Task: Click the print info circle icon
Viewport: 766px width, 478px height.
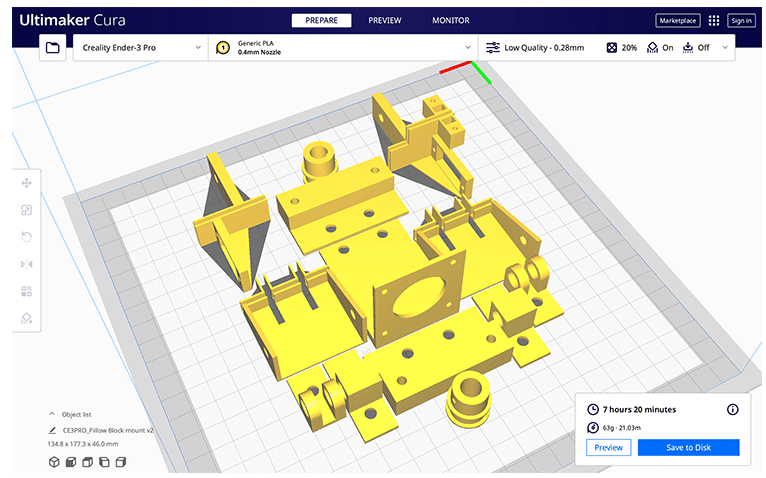Action: [732, 410]
